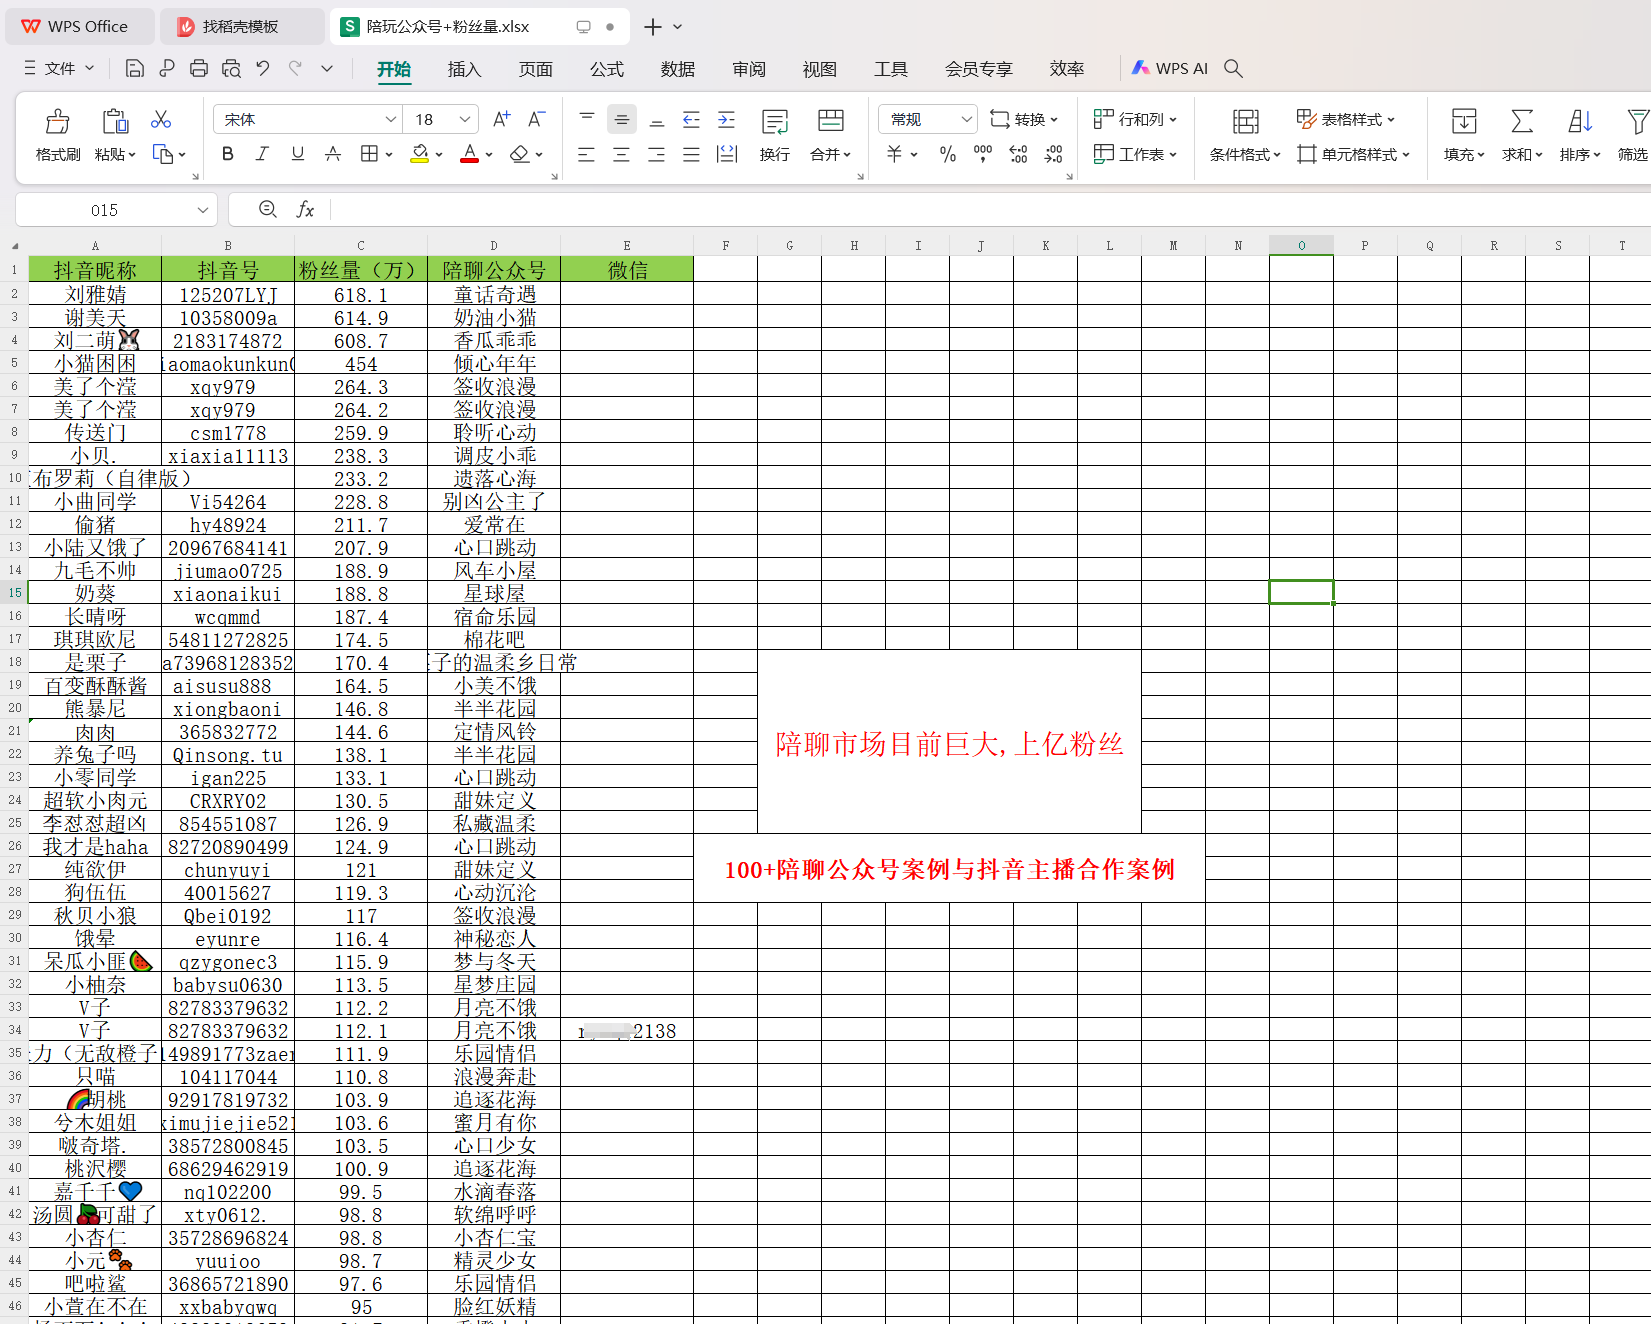
Task: Switch to the 插入 ribbon tab
Action: click(x=464, y=69)
